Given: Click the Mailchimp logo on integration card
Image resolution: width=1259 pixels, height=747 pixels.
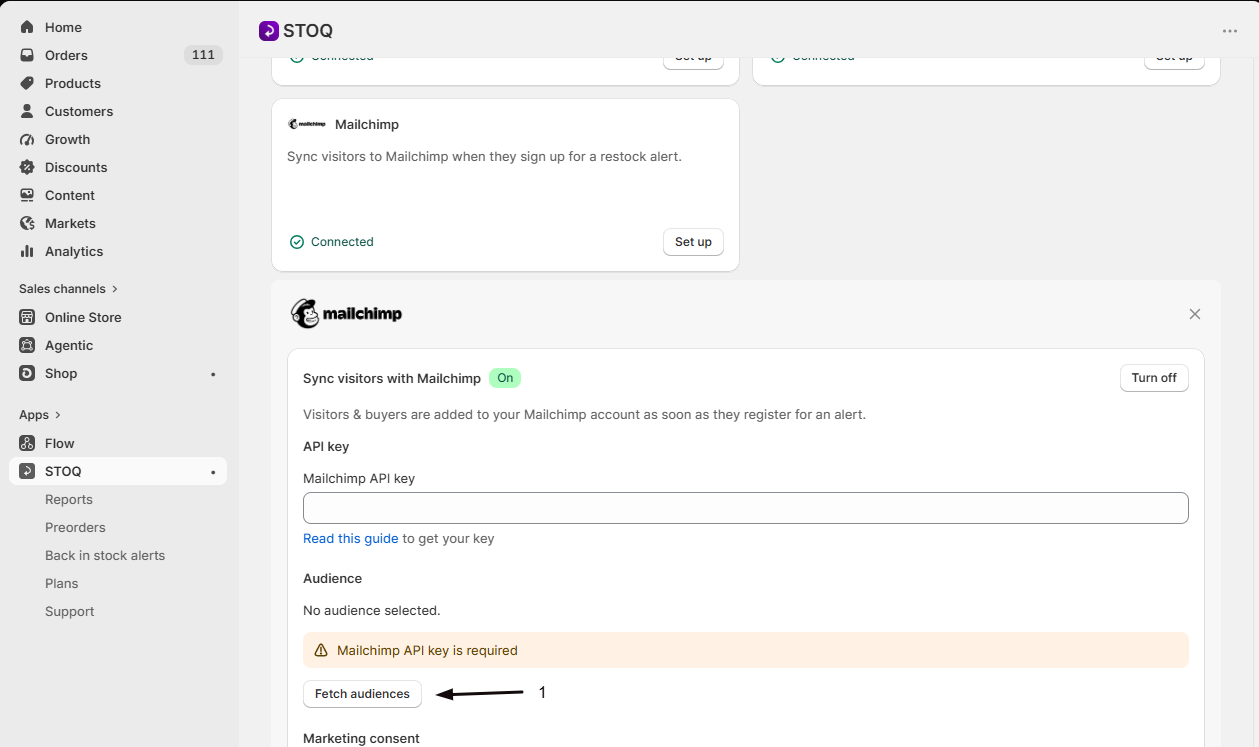Looking at the screenshot, I should (307, 124).
